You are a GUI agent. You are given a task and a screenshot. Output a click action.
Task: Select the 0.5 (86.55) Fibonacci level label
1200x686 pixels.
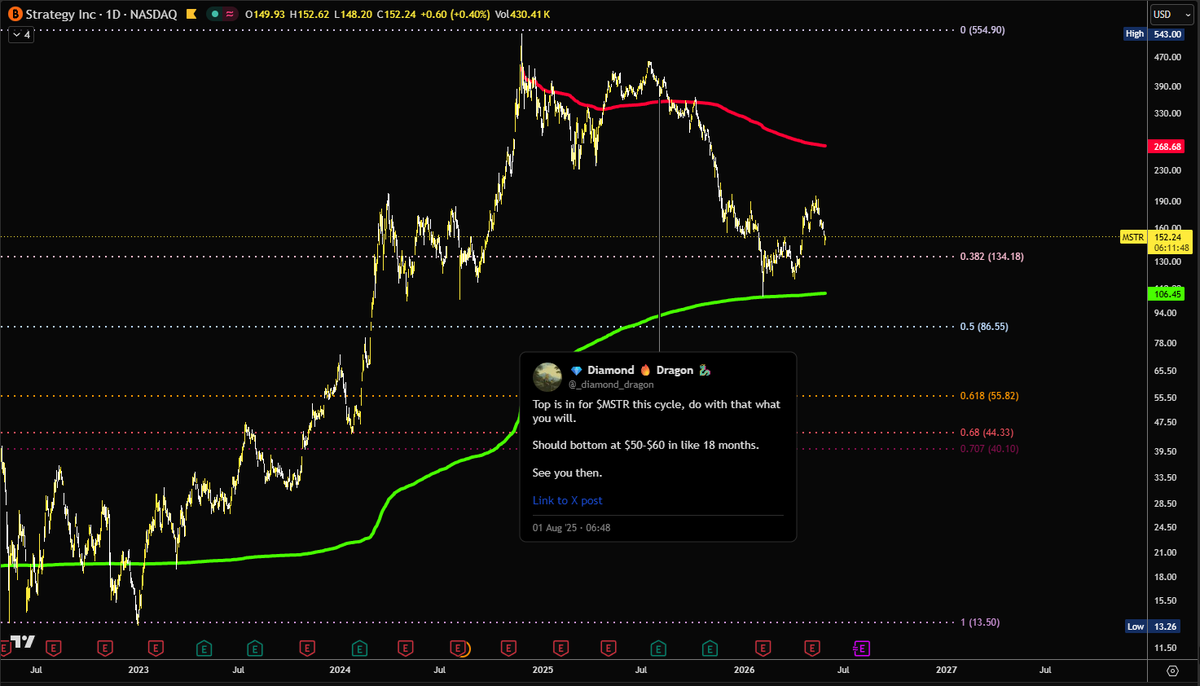(x=984, y=326)
